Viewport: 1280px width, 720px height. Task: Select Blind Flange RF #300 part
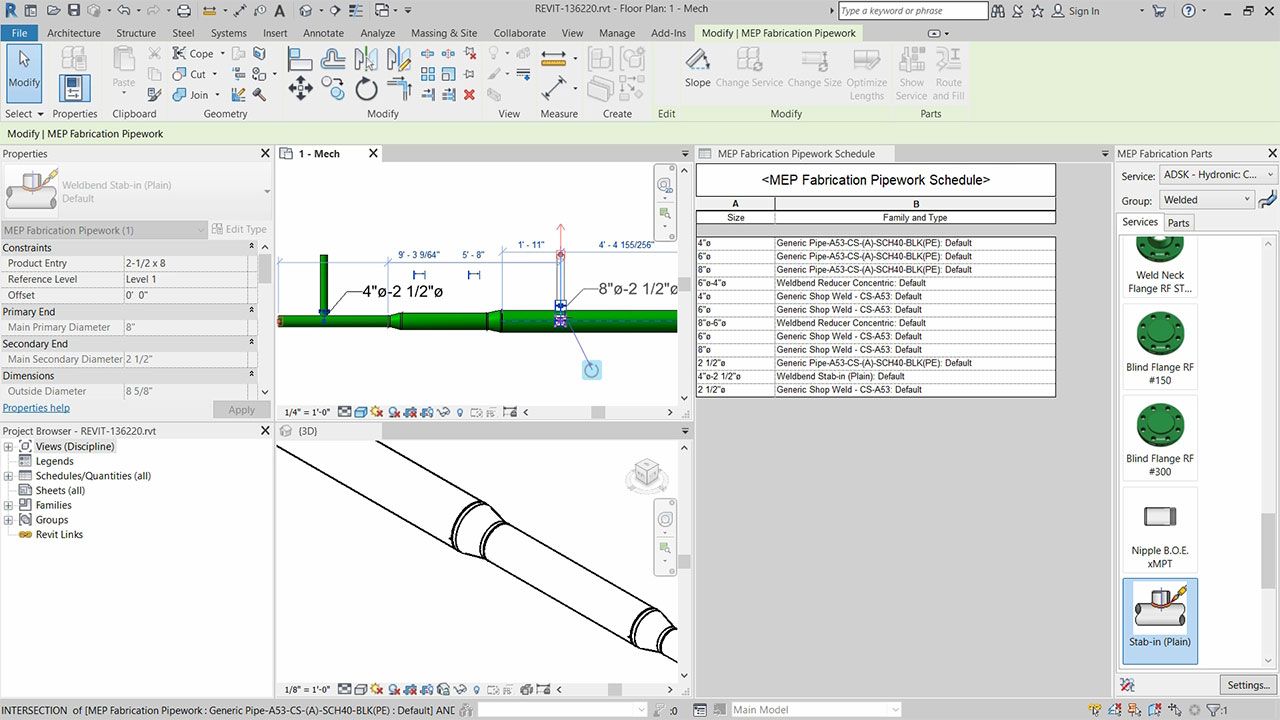click(1160, 438)
